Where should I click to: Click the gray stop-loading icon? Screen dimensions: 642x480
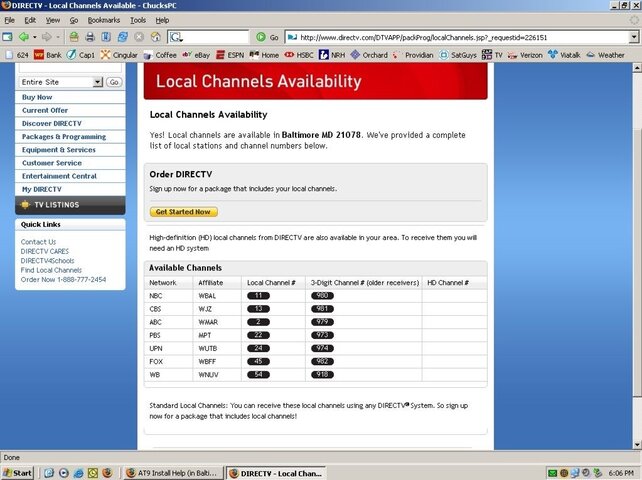(x=139, y=37)
